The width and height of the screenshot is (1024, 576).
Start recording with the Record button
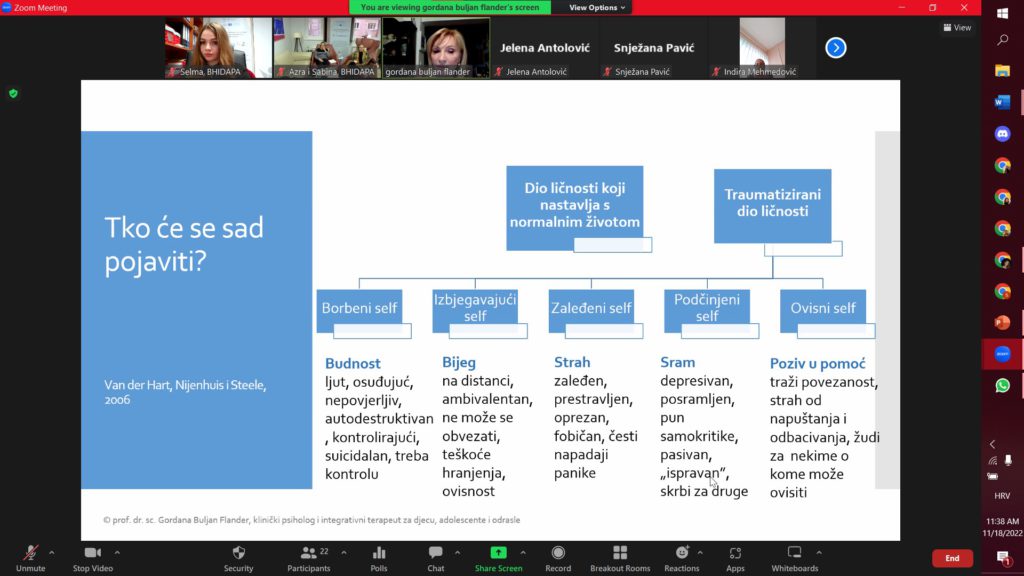pyautogui.click(x=558, y=557)
